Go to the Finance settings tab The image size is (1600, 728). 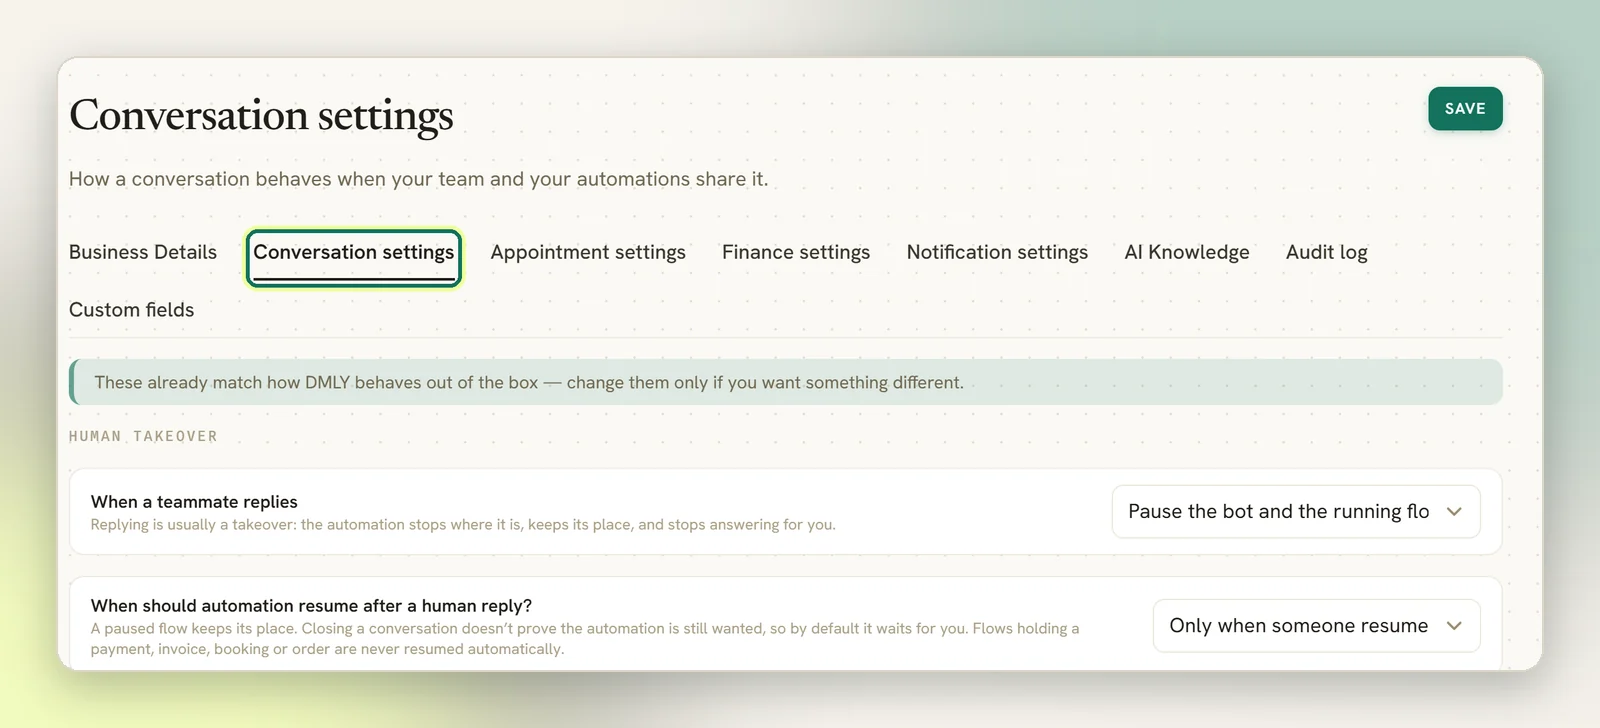click(x=796, y=252)
